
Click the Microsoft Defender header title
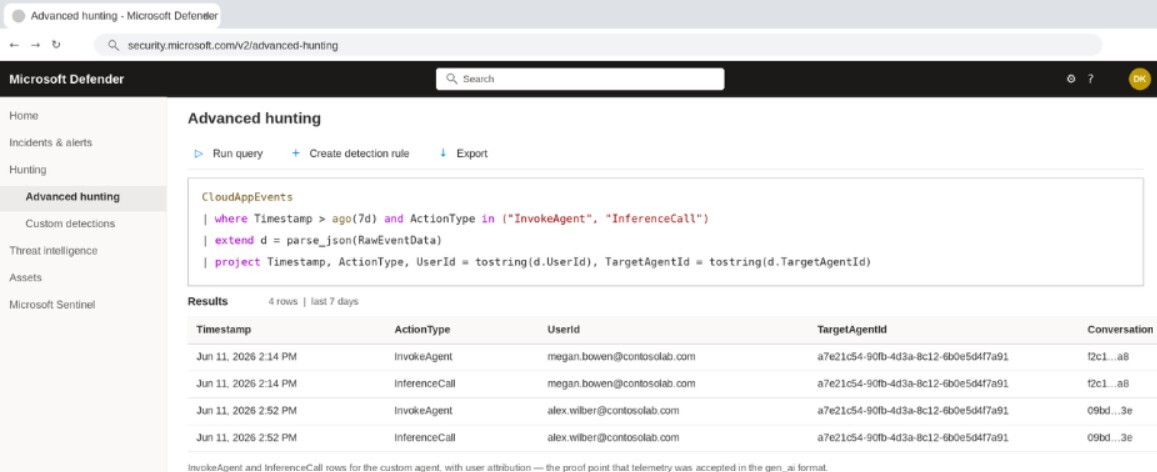coord(66,79)
